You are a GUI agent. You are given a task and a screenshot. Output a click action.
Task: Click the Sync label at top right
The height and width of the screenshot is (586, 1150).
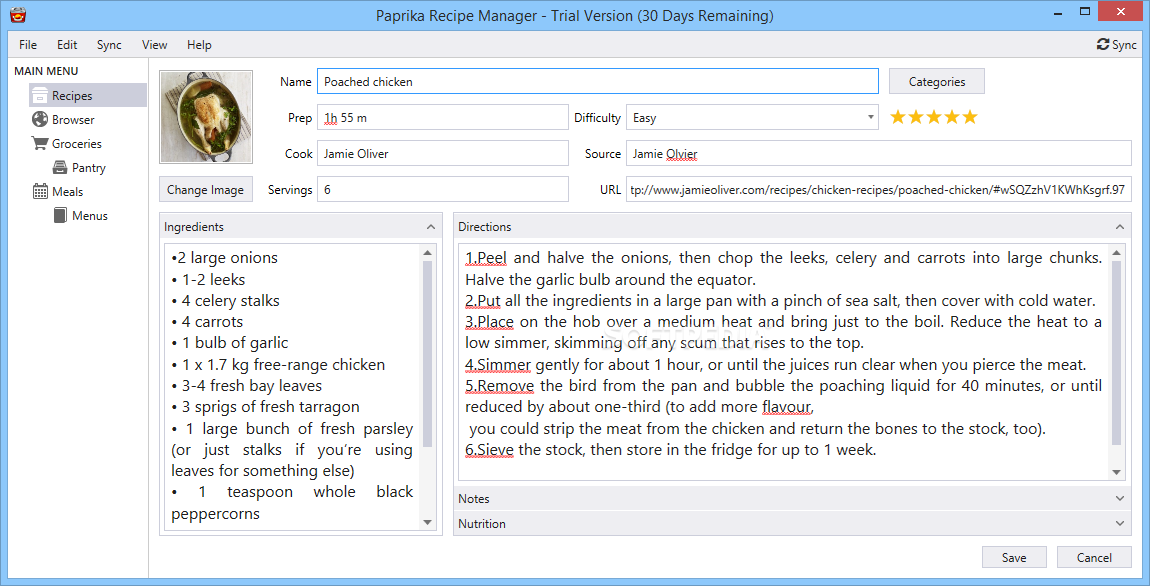[x=1124, y=45]
